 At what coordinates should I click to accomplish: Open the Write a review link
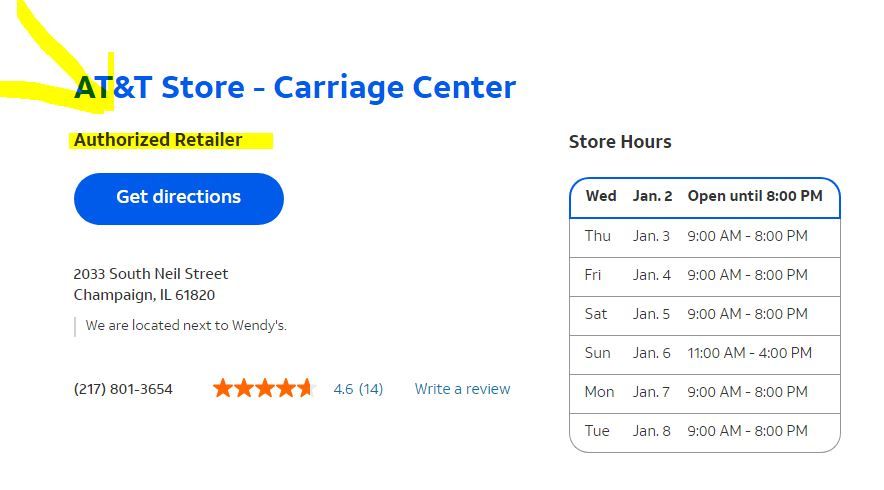pyautogui.click(x=462, y=389)
